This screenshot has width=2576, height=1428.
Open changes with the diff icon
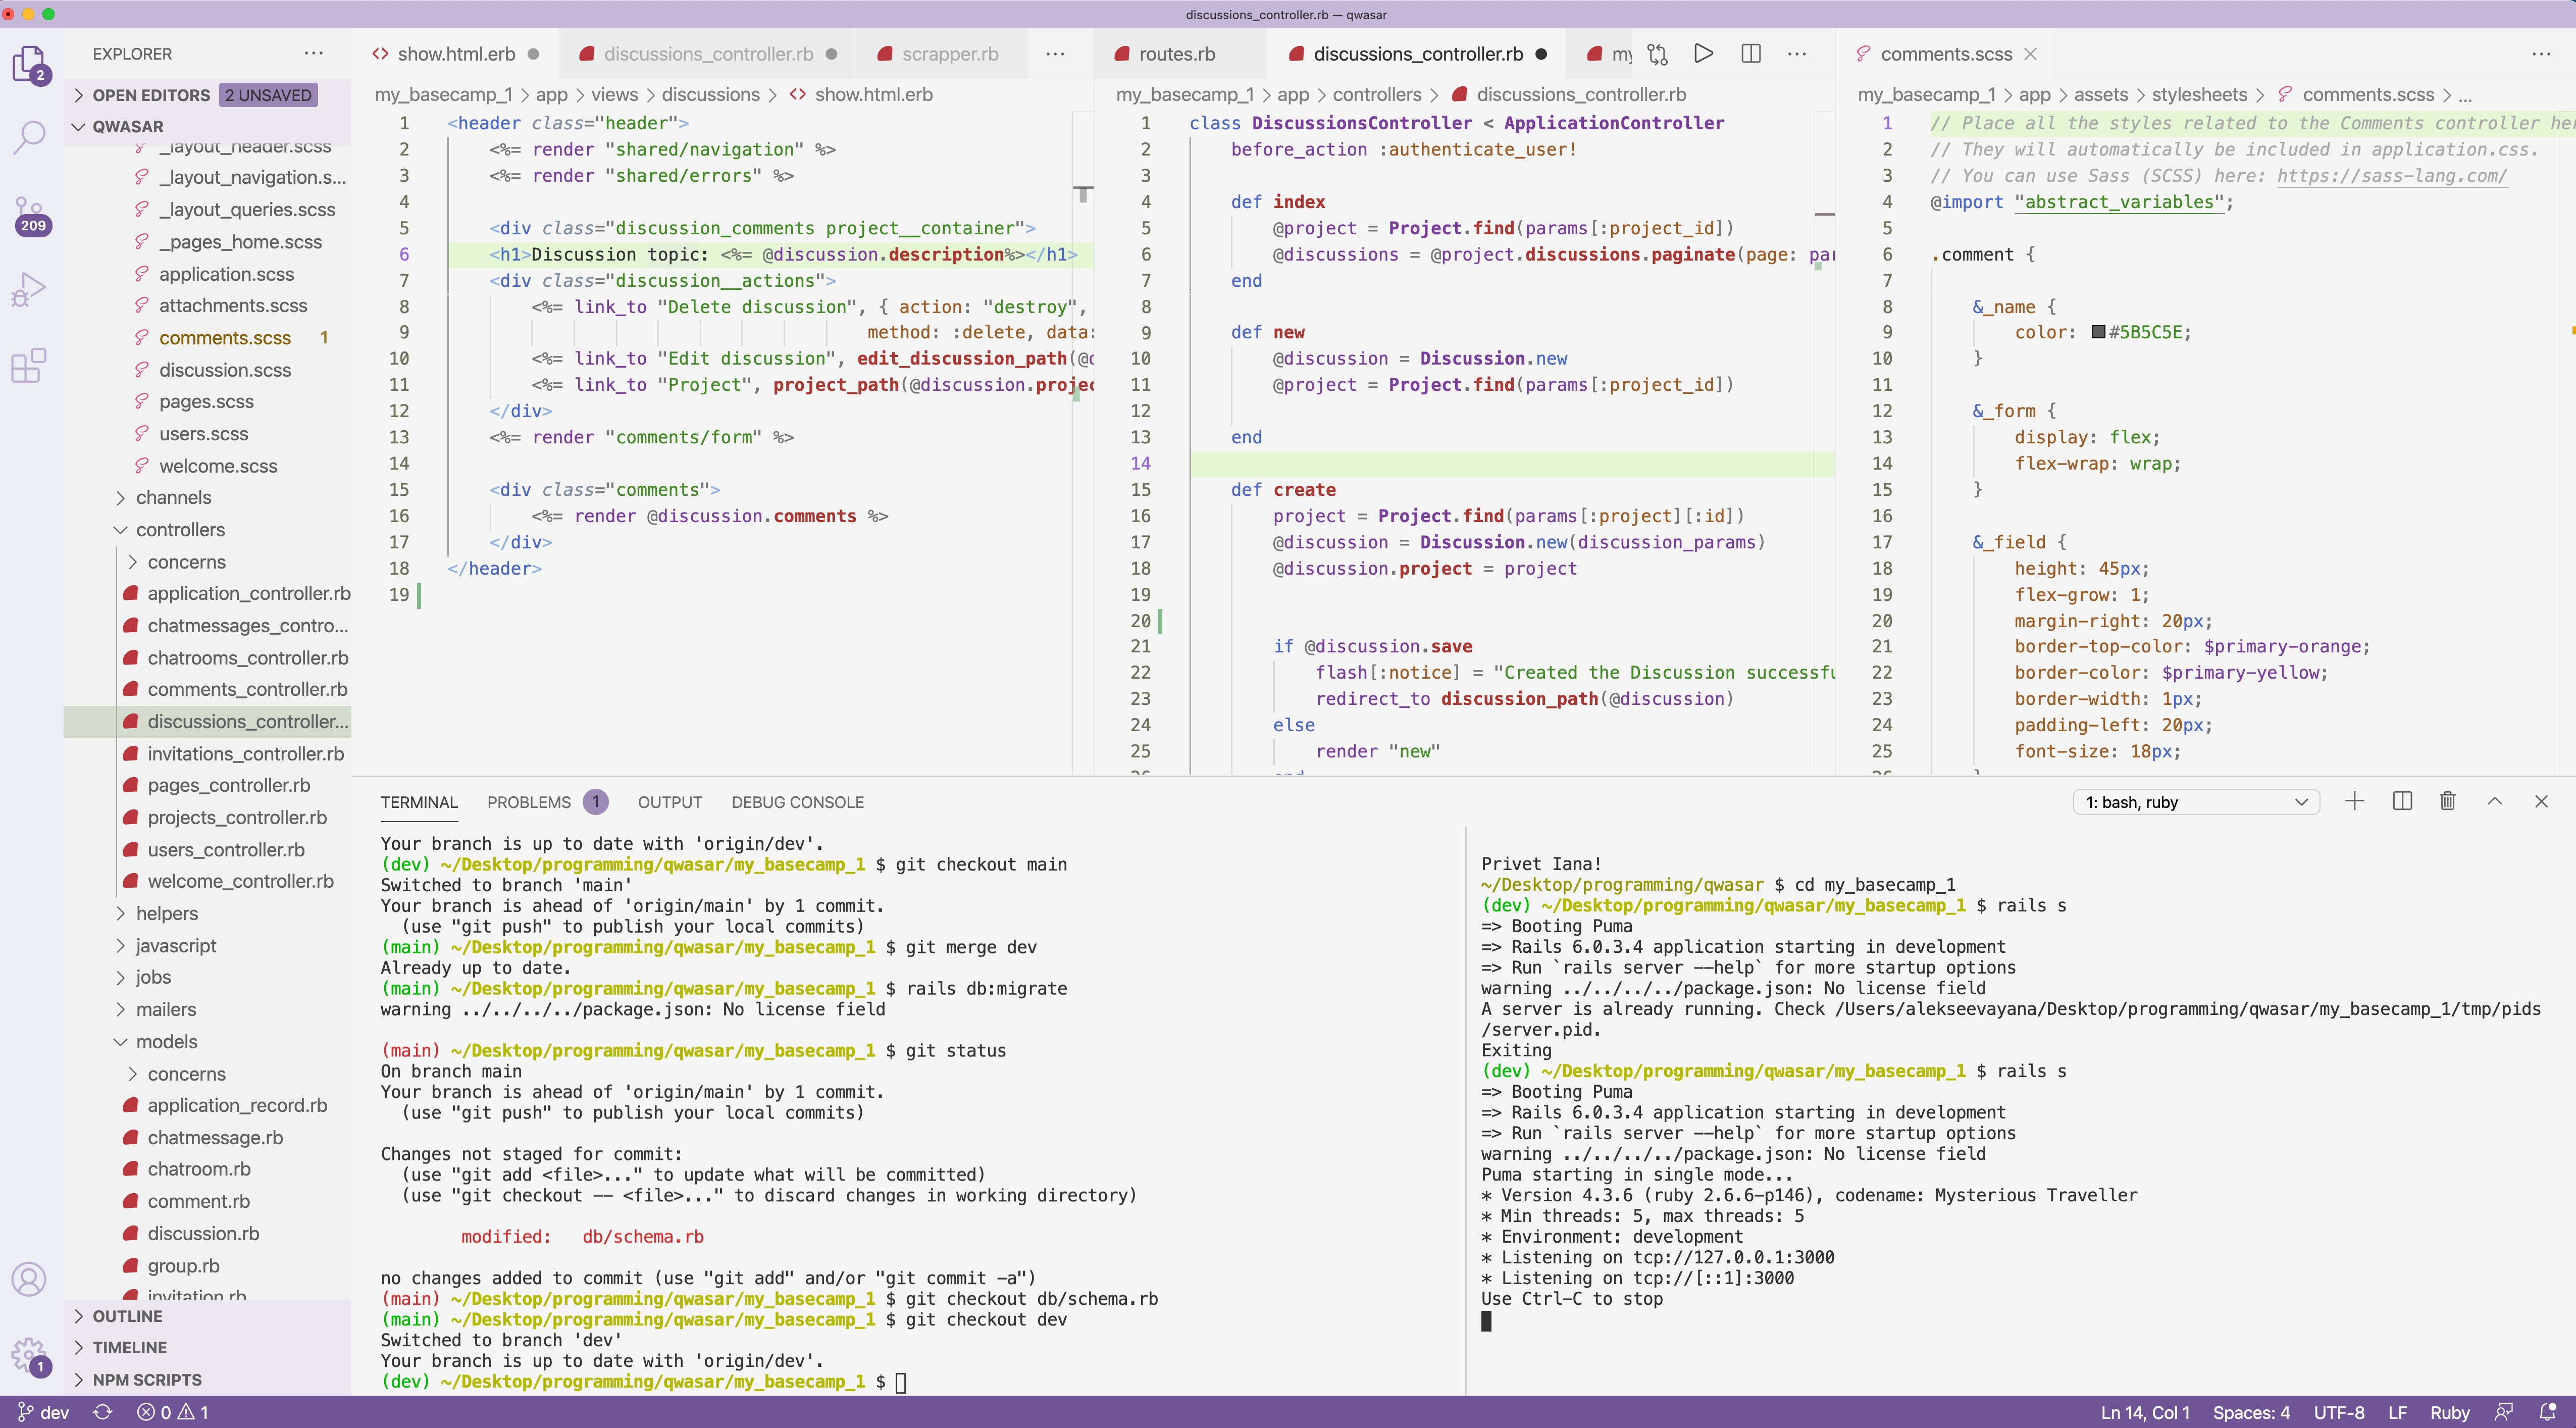[1658, 54]
